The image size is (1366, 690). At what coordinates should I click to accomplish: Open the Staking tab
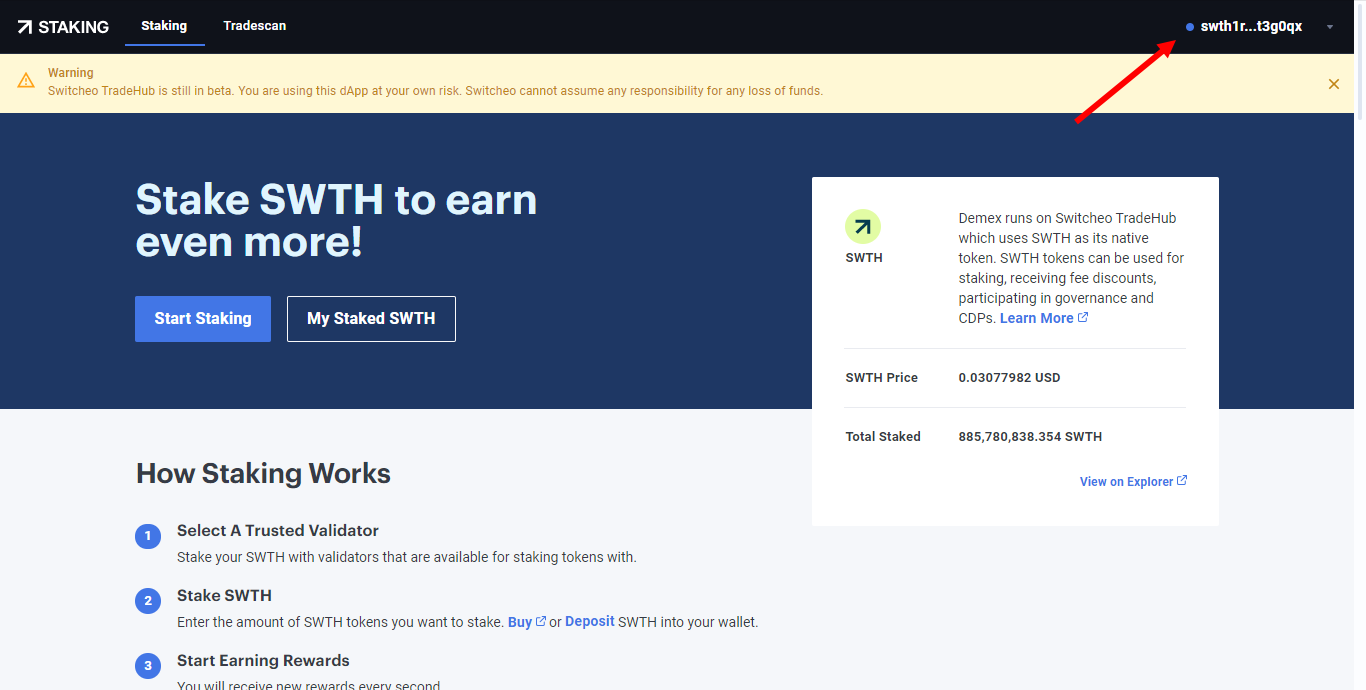click(164, 26)
